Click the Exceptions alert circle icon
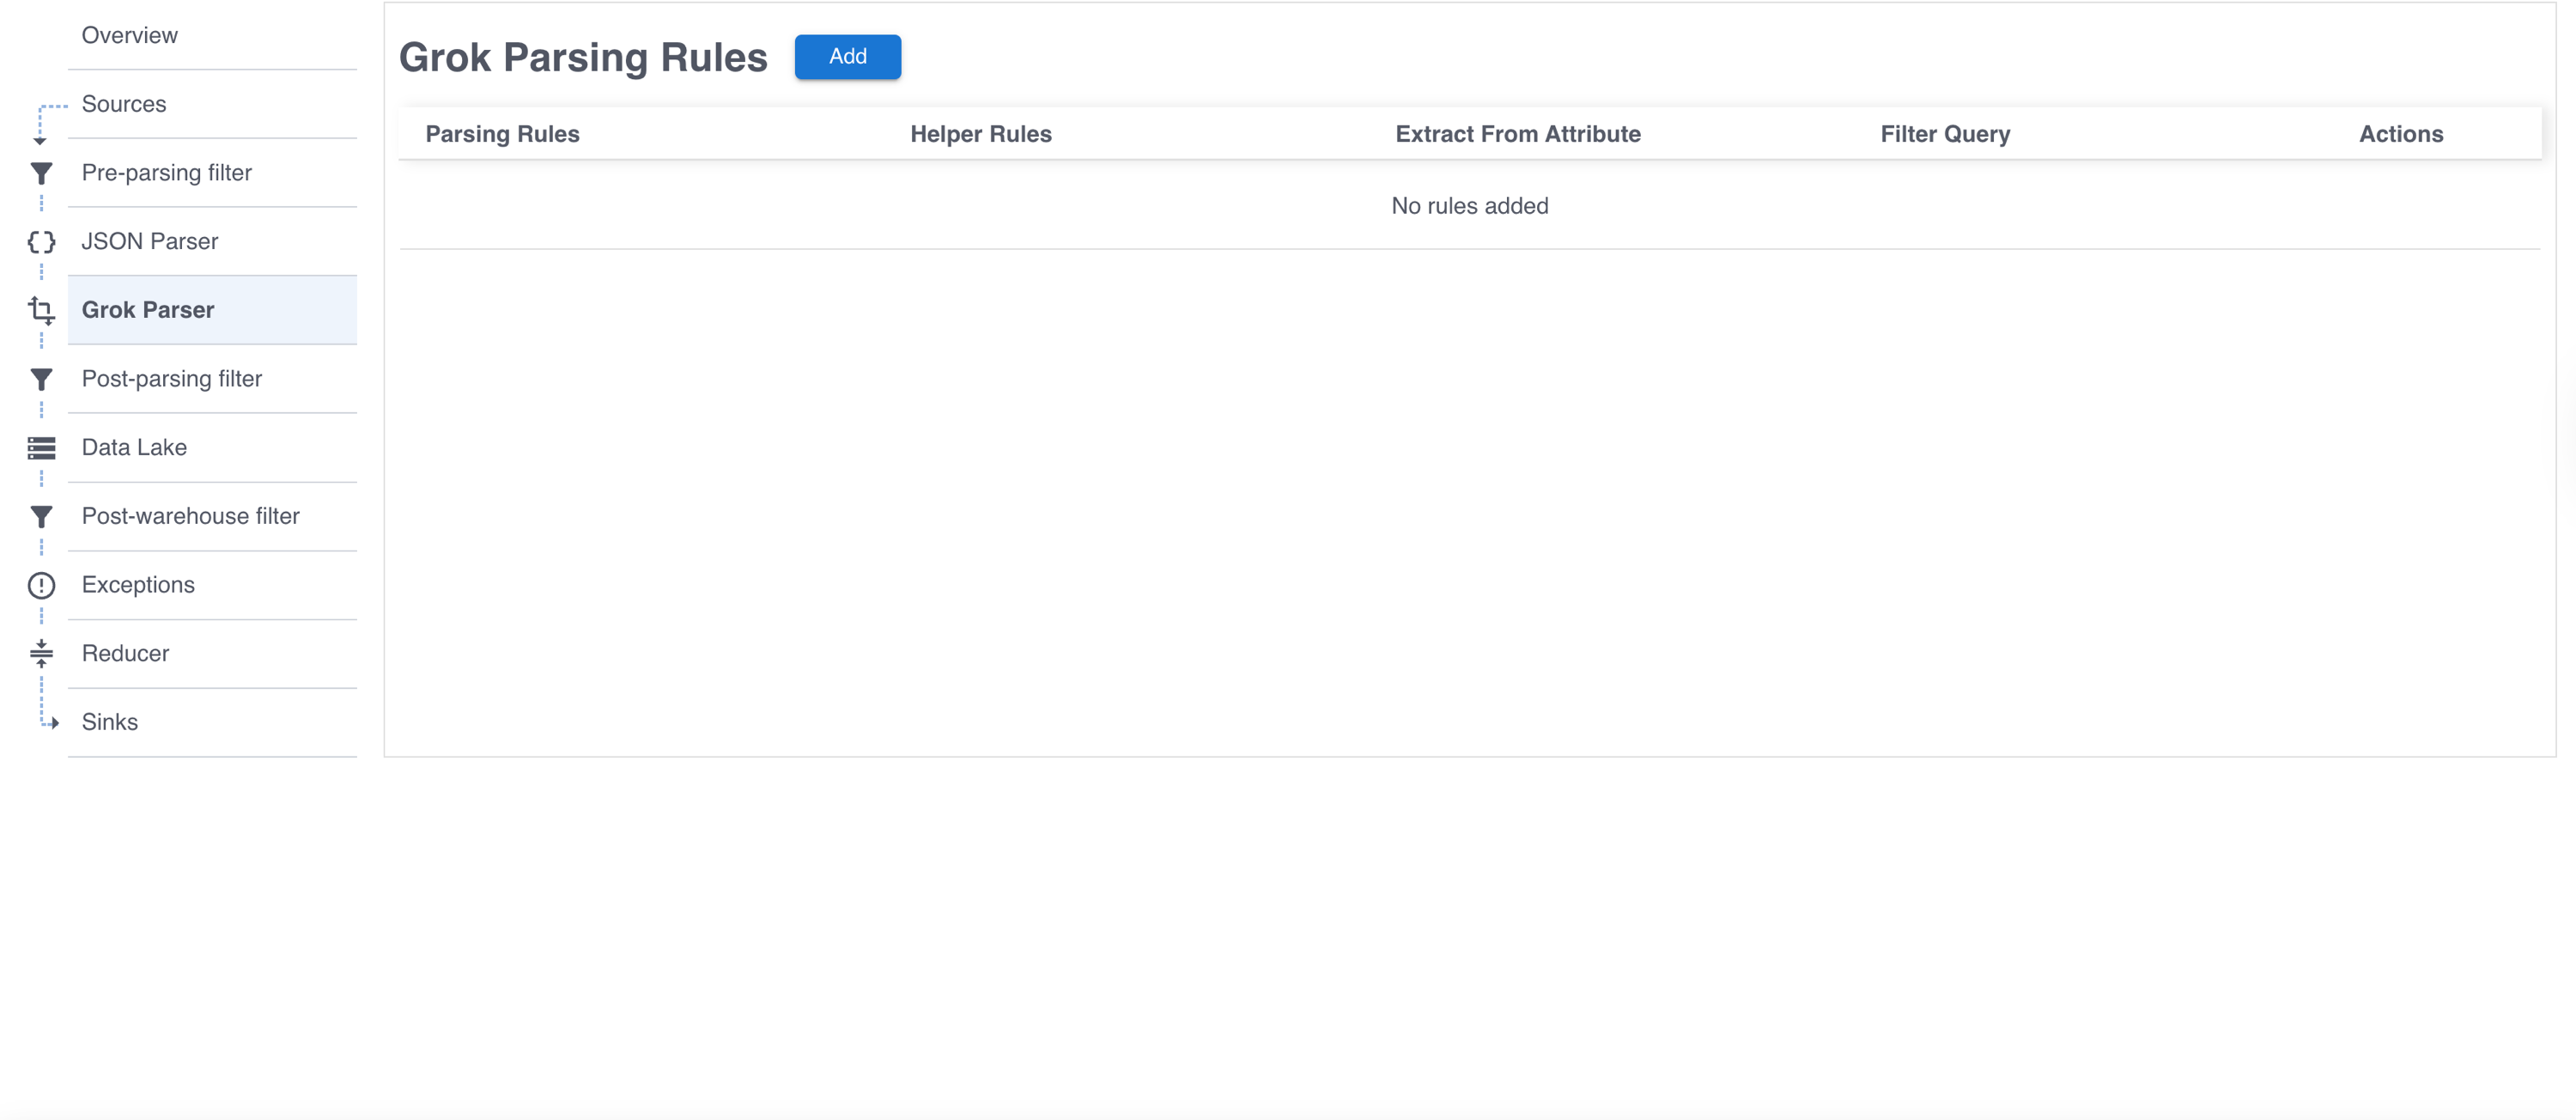The height and width of the screenshot is (1120, 2576). click(x=41, y=585)
